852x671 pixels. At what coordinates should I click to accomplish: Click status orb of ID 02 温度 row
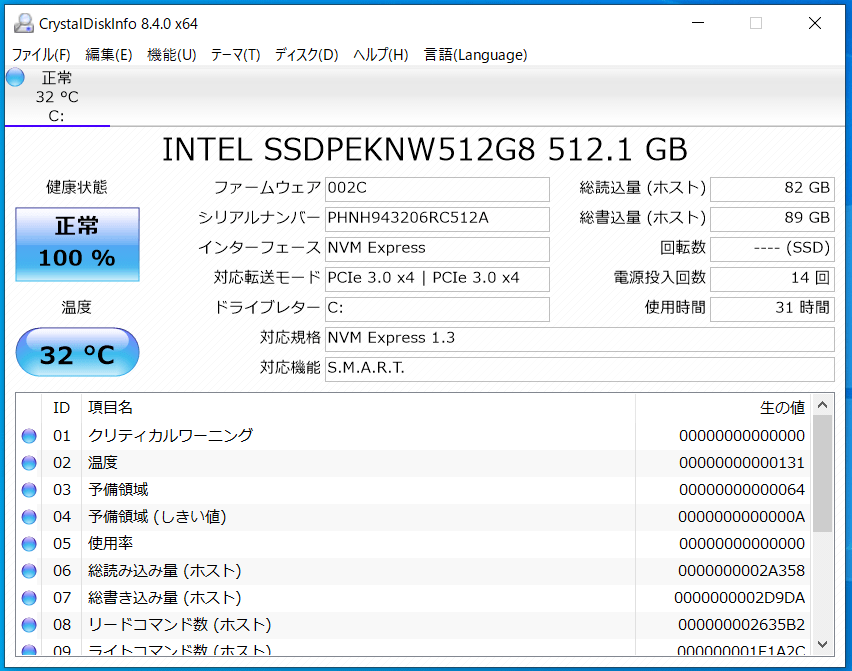(x=29, y=463)
